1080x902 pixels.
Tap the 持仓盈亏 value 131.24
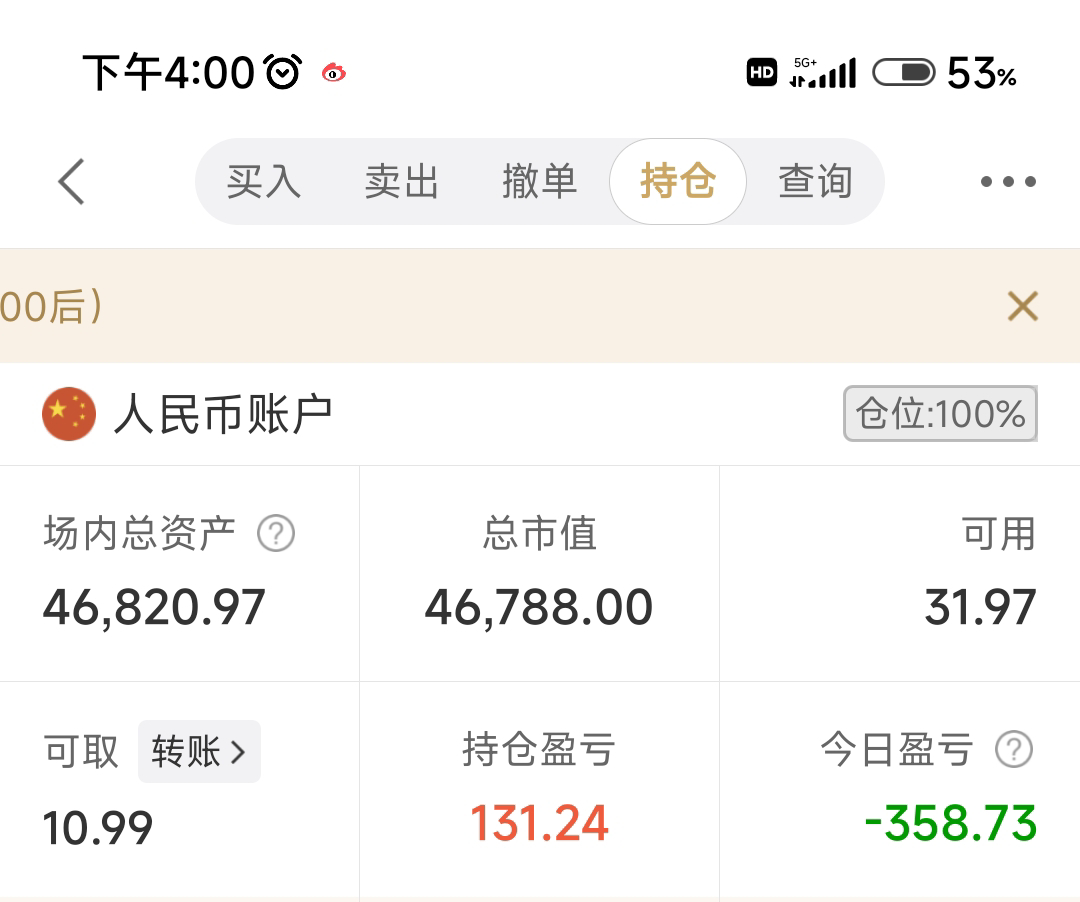click(x=539, y=824)
